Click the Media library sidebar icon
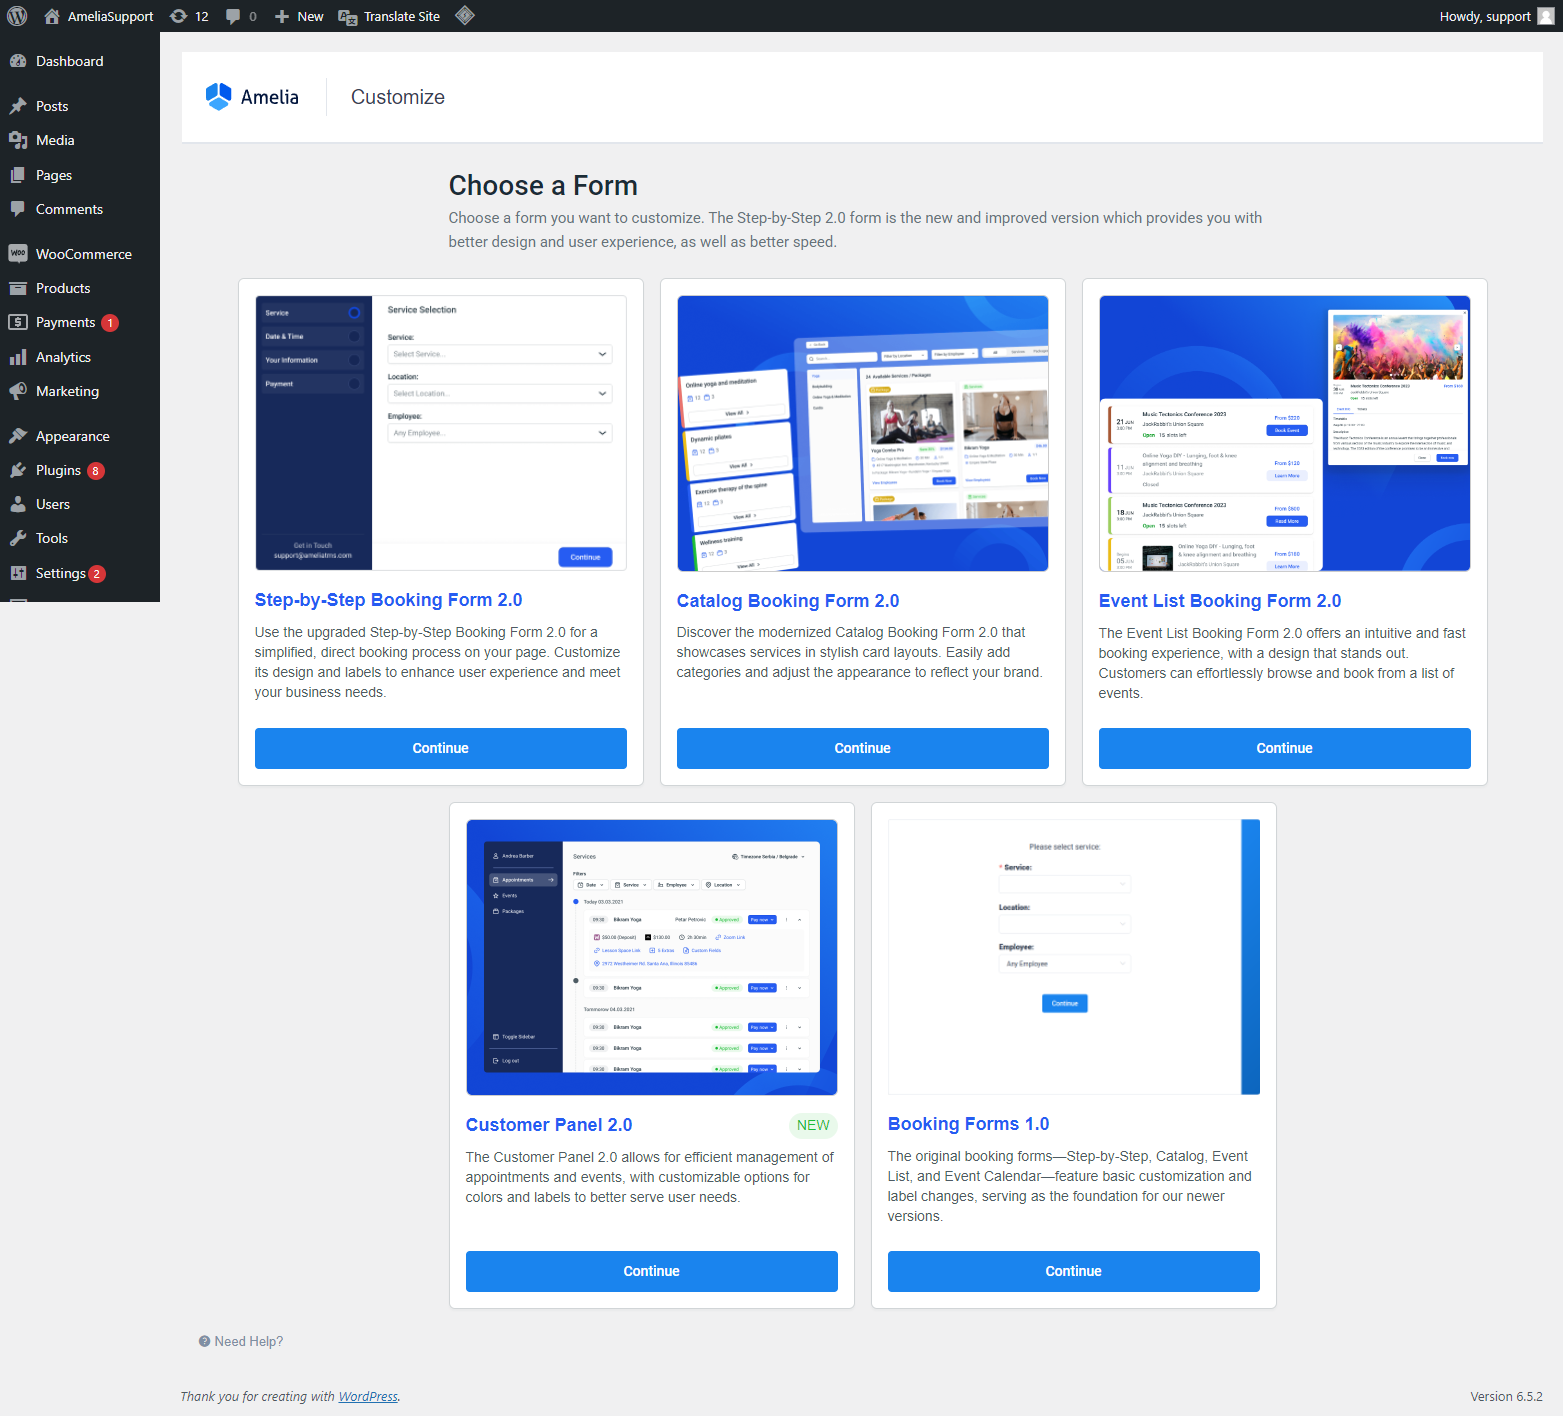 tap(18, 140)
